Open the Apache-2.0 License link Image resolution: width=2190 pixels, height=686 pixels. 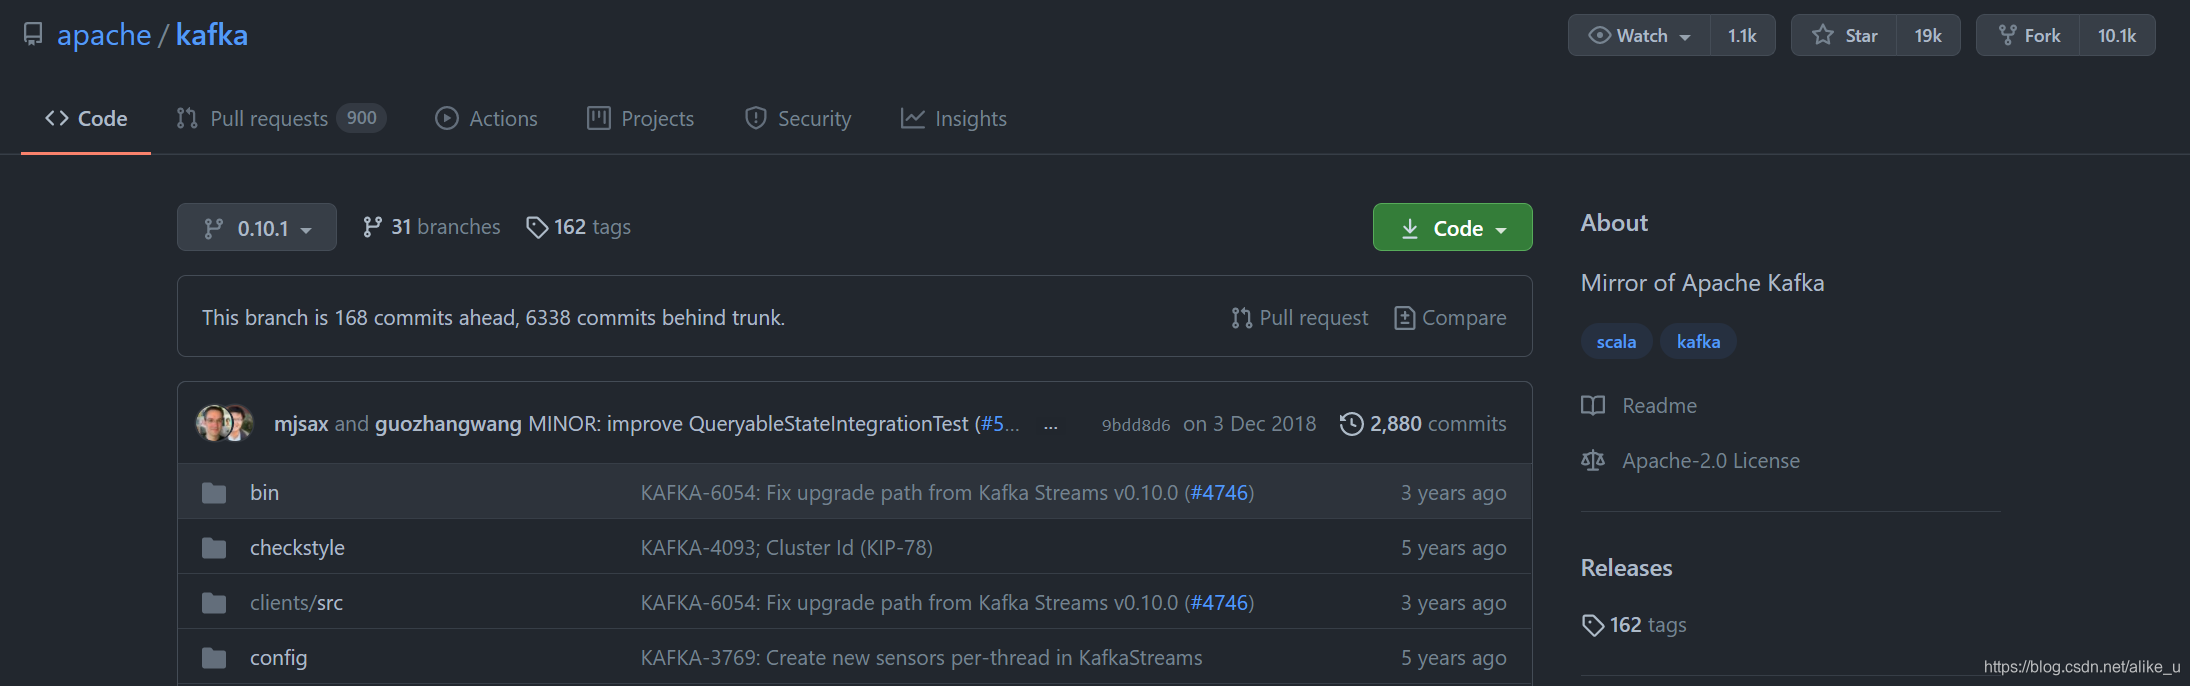(x=1690, y=461)
